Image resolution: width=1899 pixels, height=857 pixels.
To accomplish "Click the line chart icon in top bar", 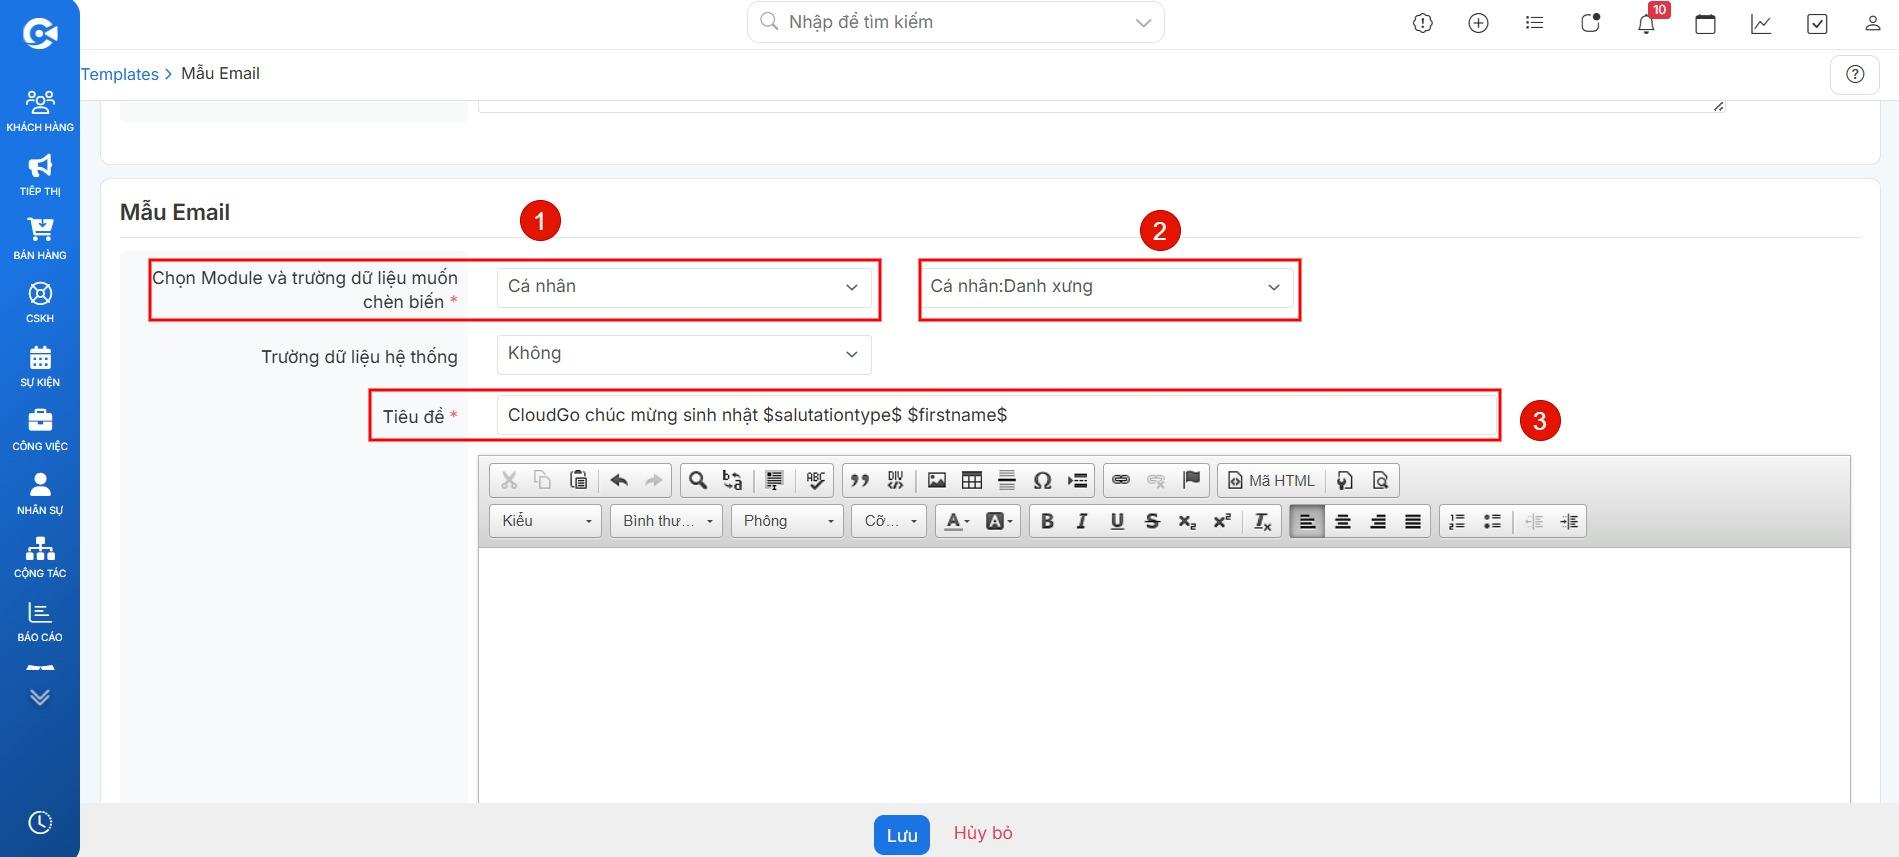I will [x=1761, y=23].
